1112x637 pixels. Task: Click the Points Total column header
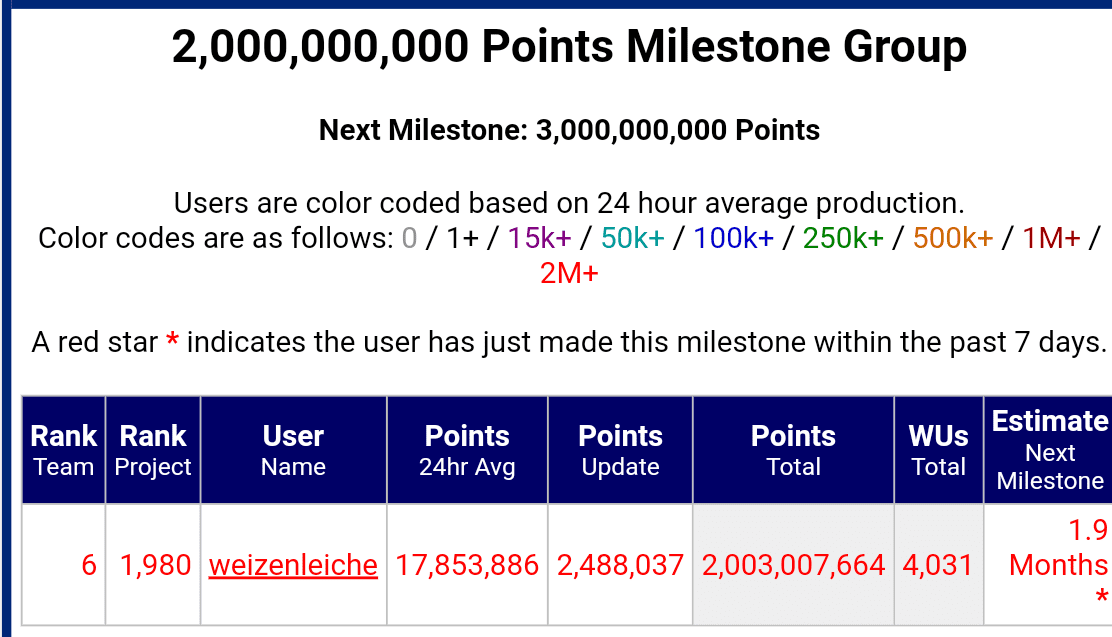pos(794,450)
